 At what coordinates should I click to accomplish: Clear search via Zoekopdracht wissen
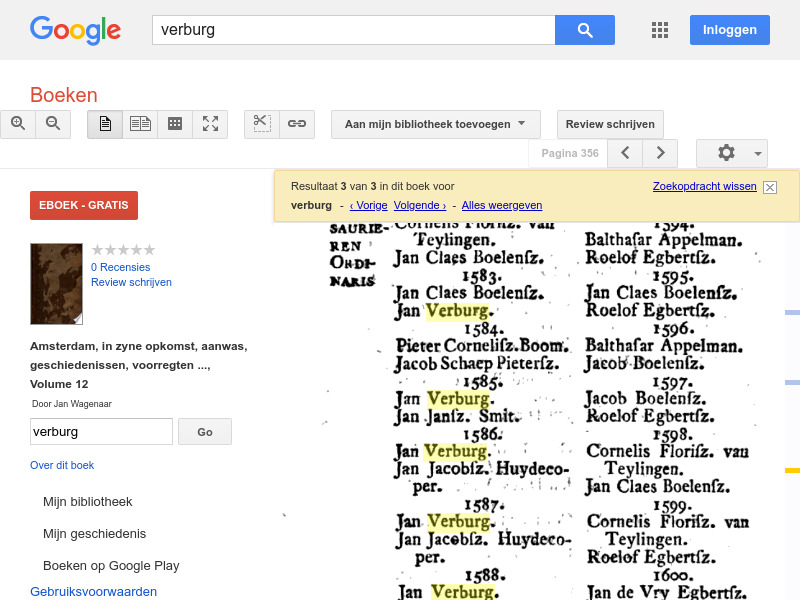[x=703, y=186]
